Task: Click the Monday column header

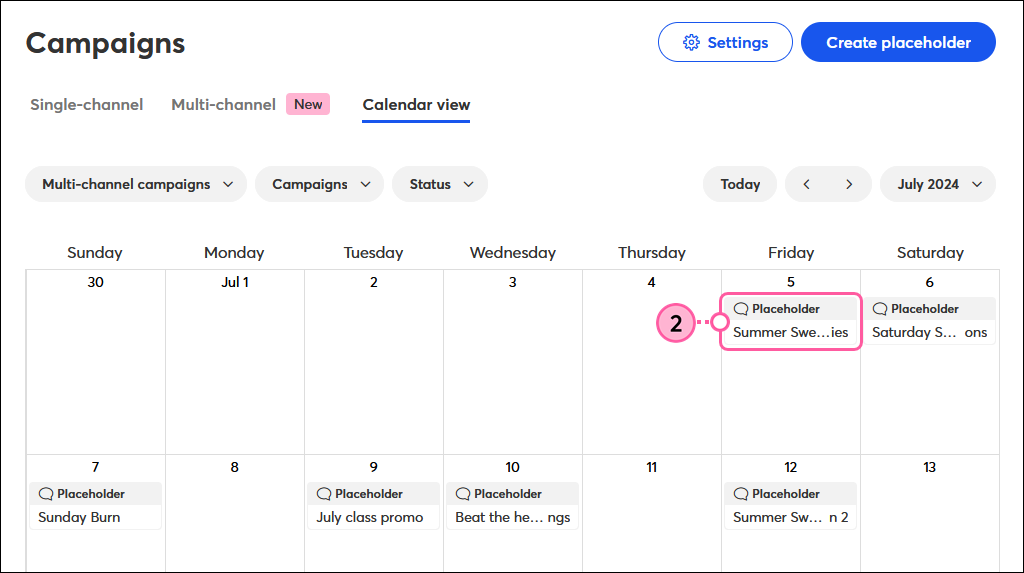Action: (234, 252)
